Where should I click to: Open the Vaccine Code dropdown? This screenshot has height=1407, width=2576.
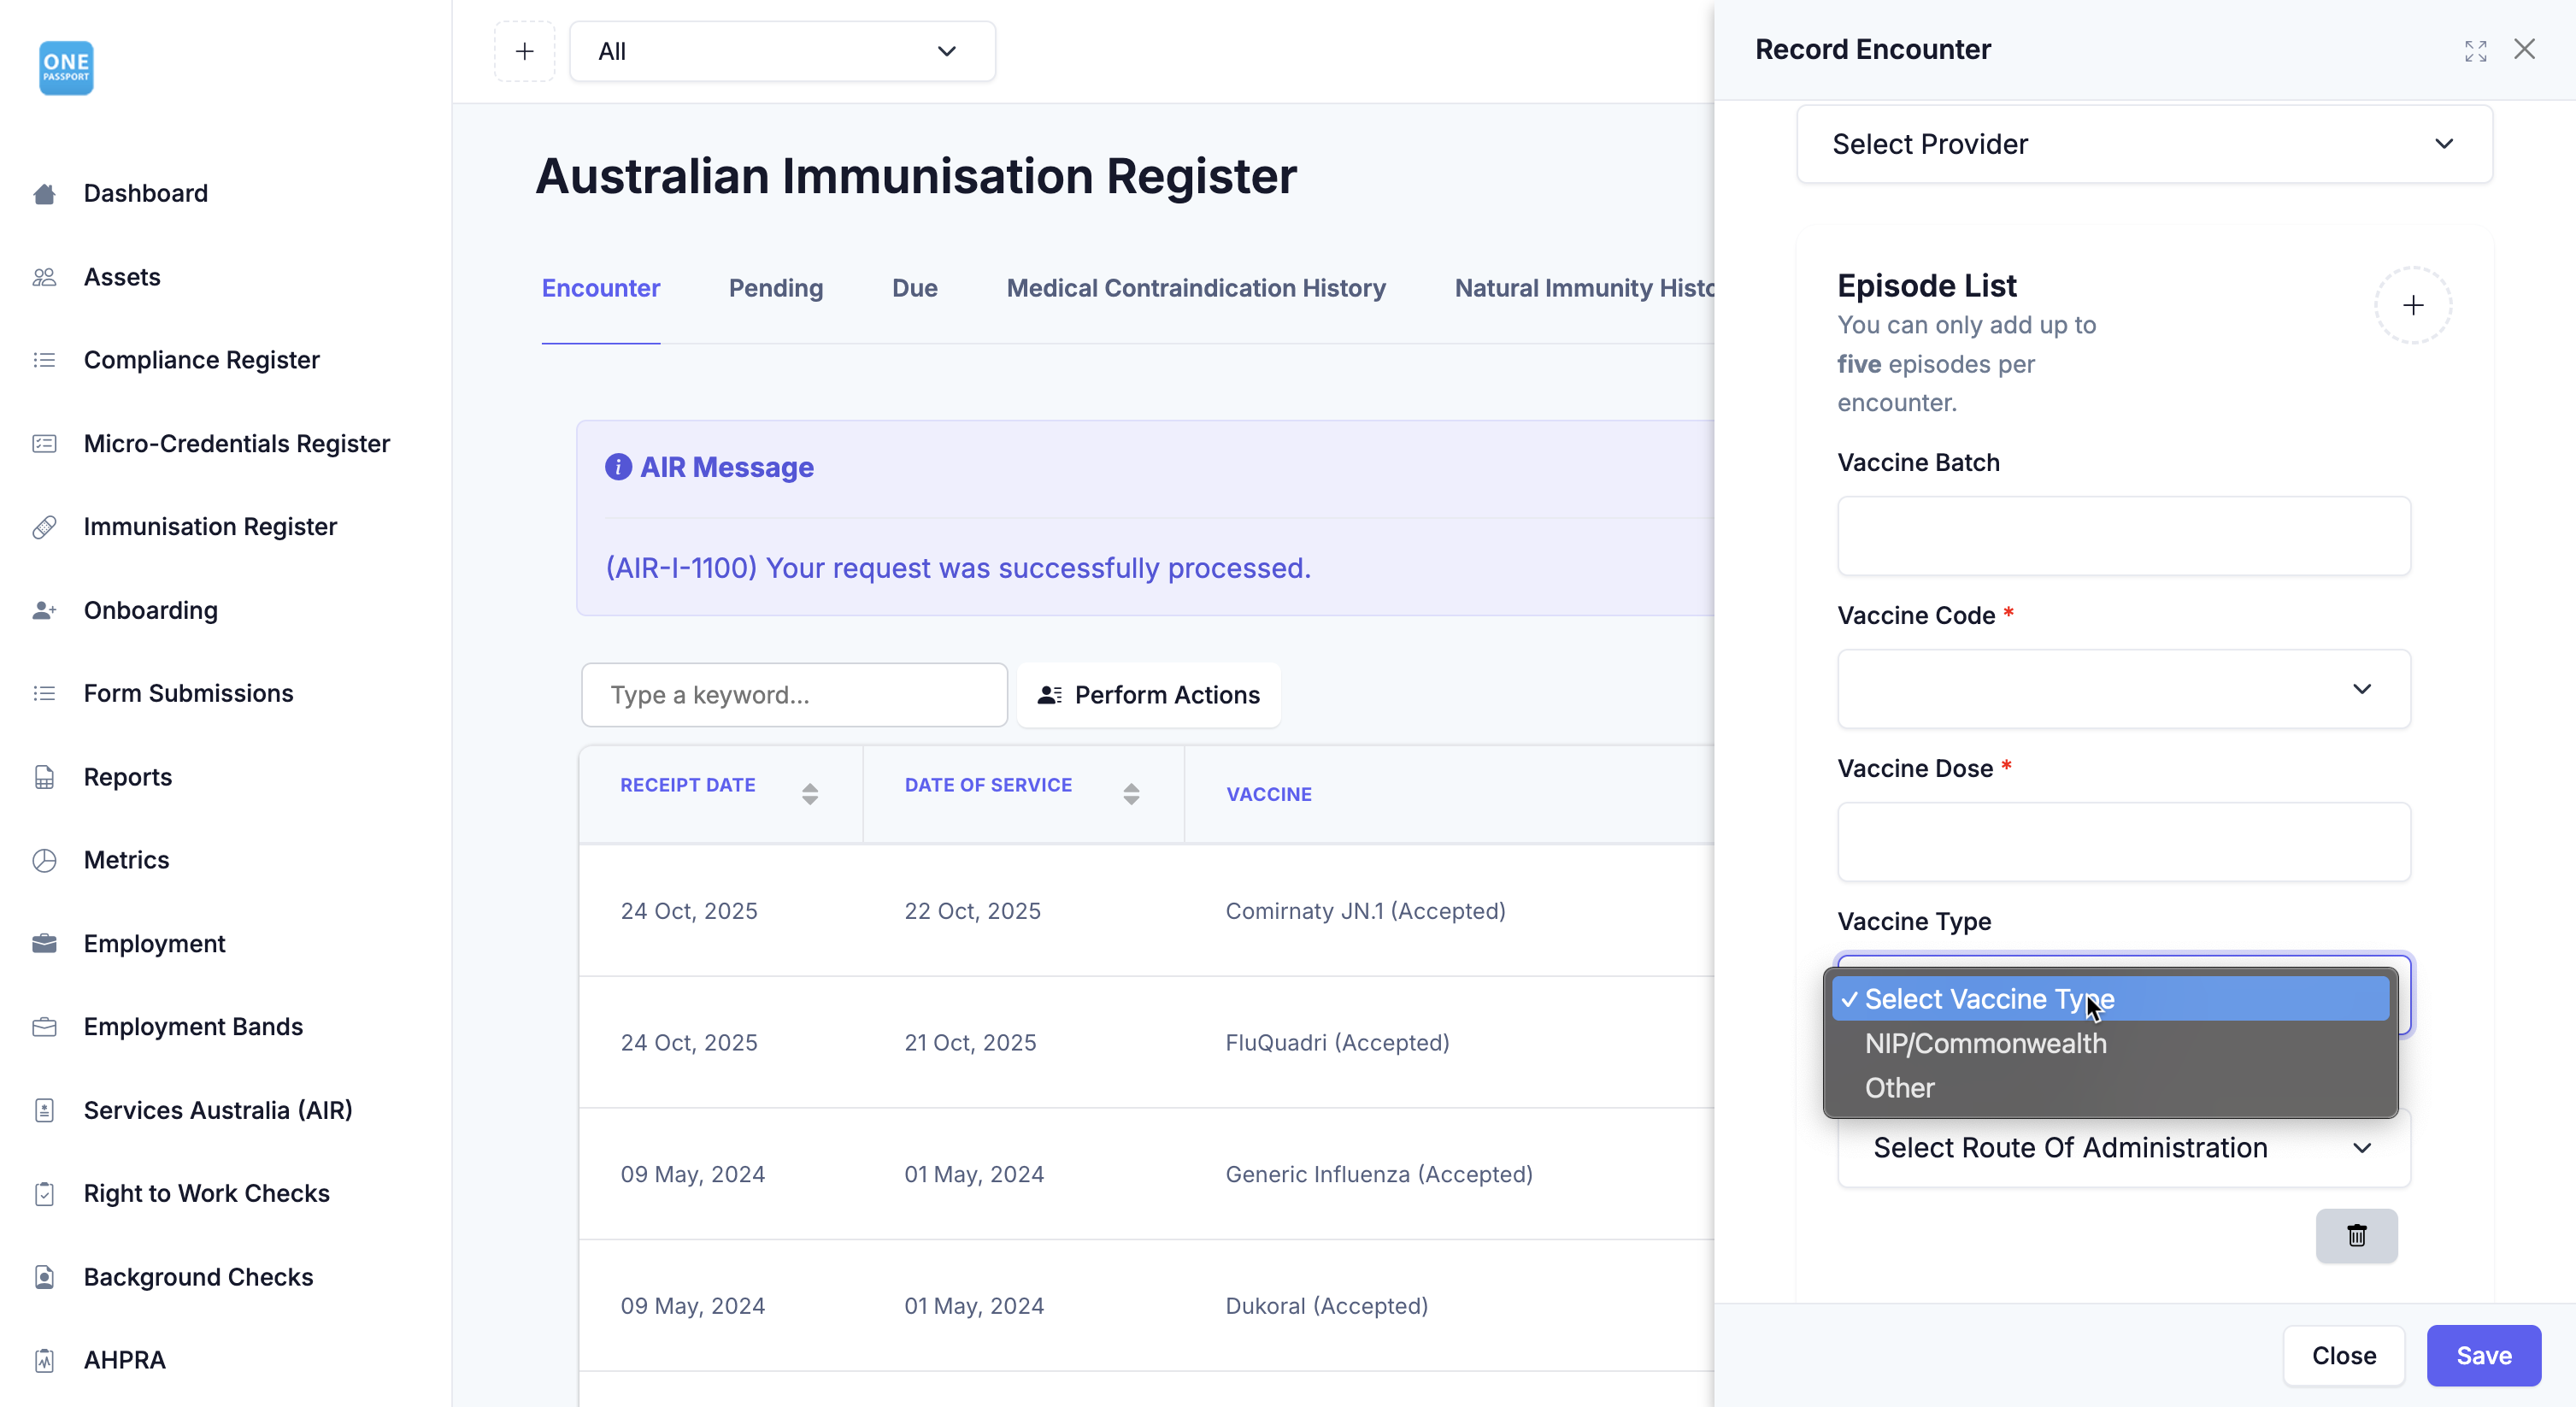pyautogui.click(x=2124, y=689)
